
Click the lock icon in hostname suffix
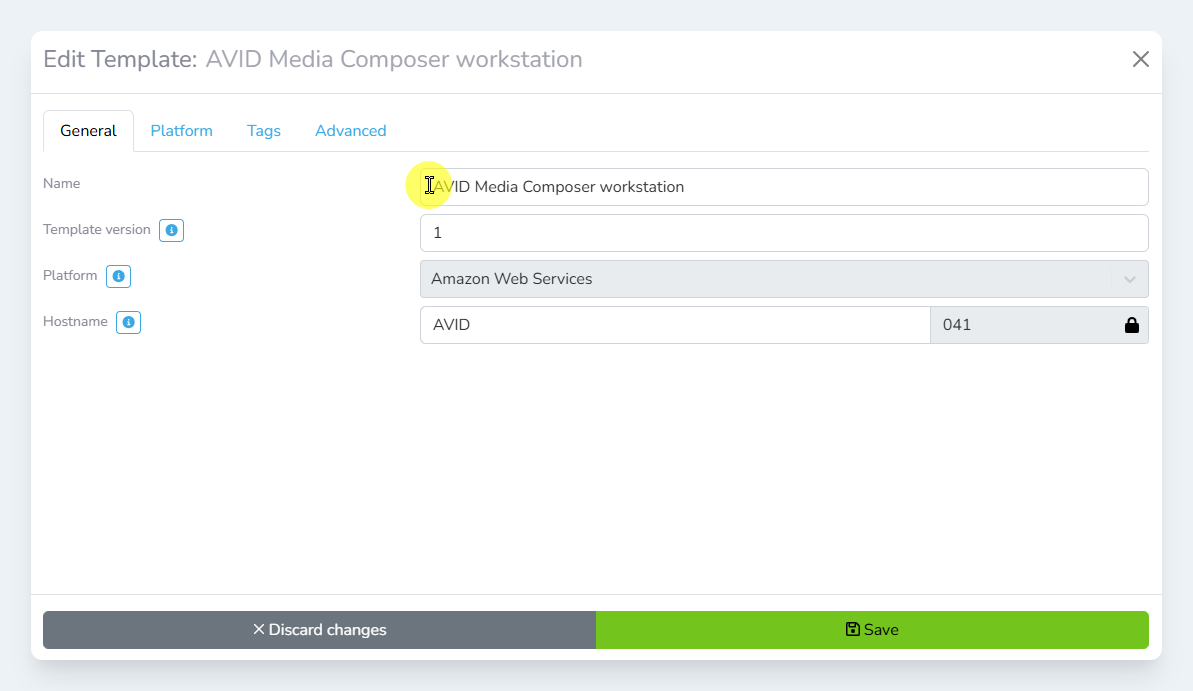click(x=1131, y=325)
